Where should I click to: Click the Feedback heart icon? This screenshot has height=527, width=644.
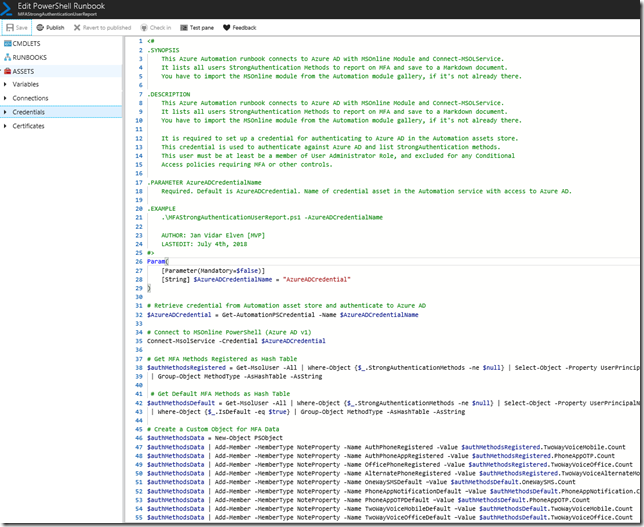click(x=227, y=28)
